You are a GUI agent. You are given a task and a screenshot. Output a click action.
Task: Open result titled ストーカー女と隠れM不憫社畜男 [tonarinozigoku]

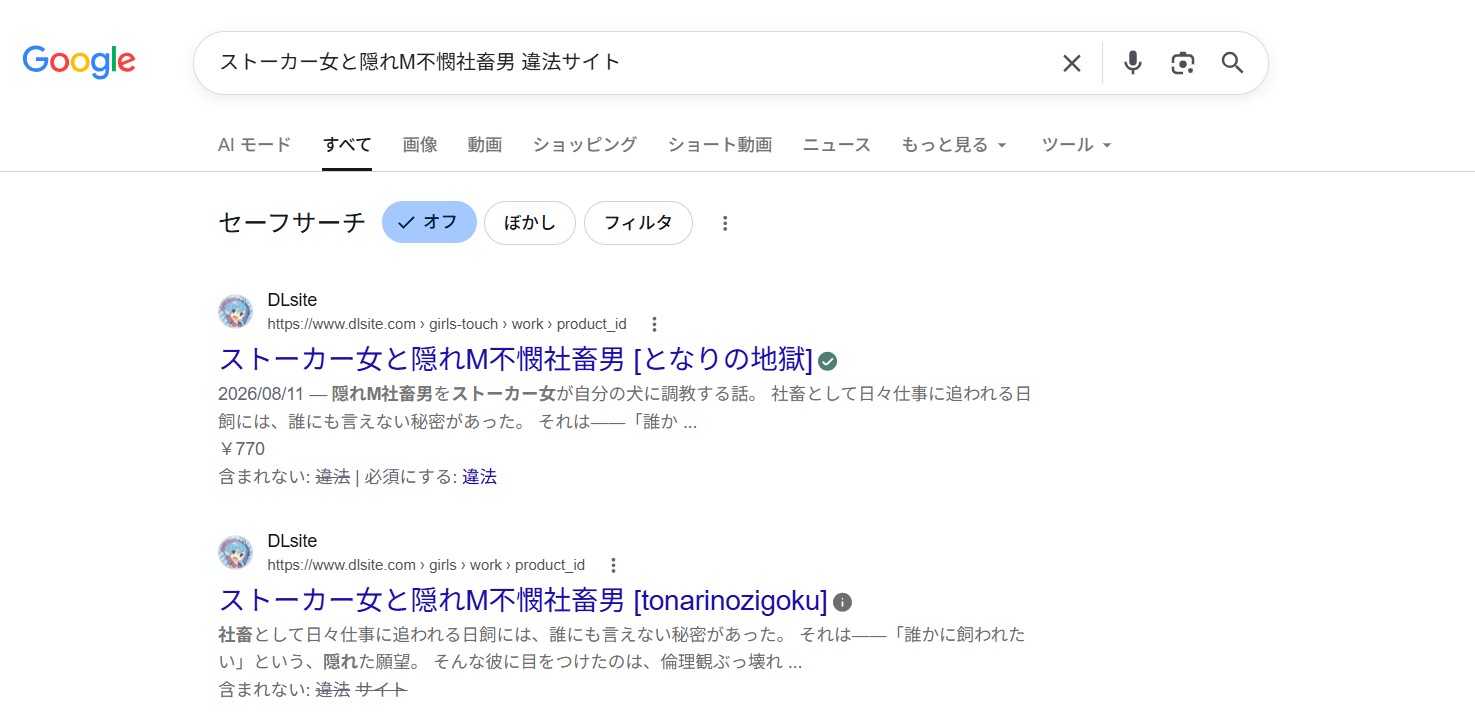point(523,601)
